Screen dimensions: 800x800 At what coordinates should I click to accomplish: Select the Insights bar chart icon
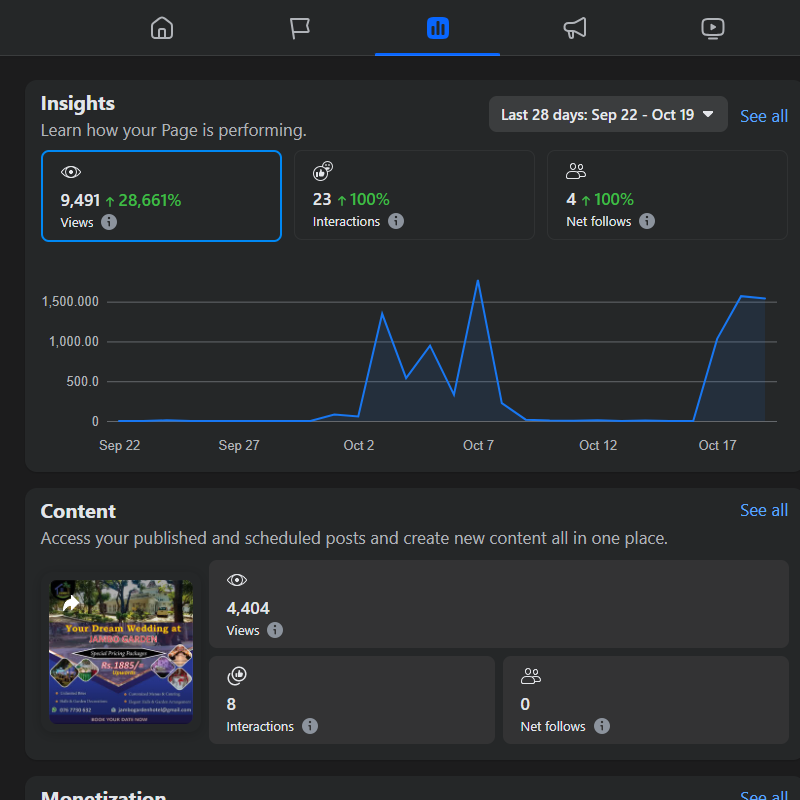pos(437,28)
